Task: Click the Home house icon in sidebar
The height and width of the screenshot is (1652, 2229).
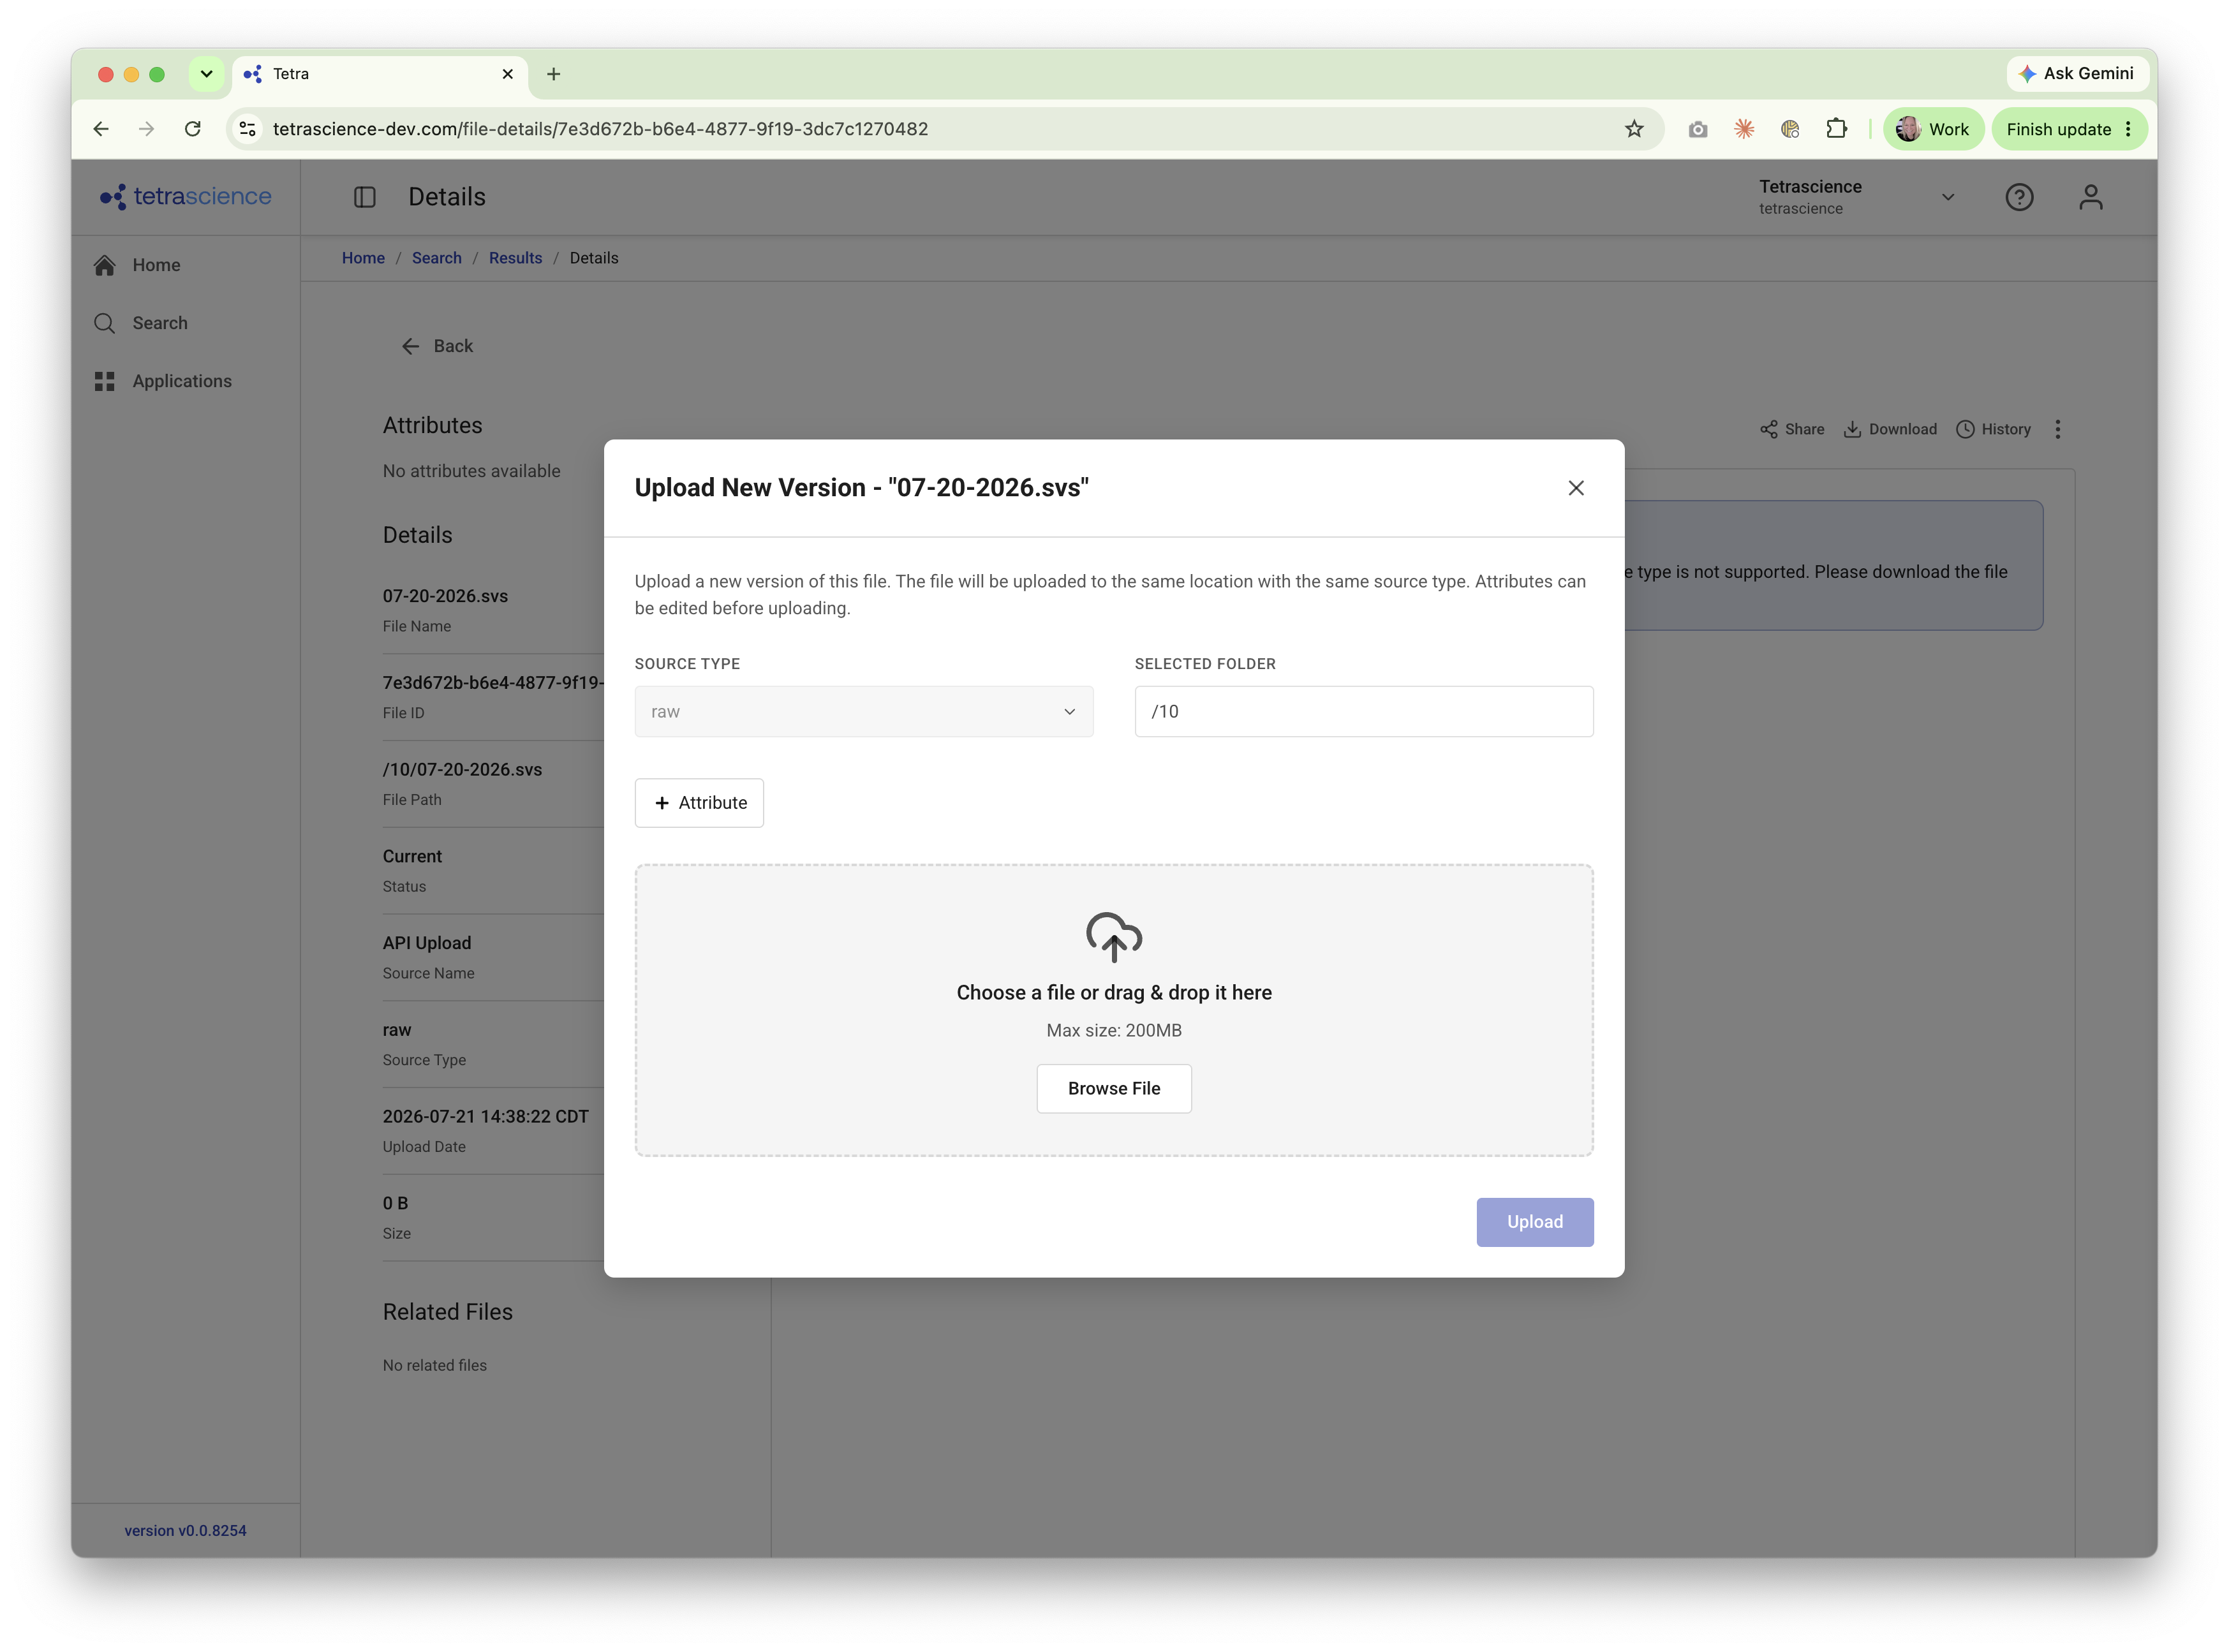Action: 104,265
